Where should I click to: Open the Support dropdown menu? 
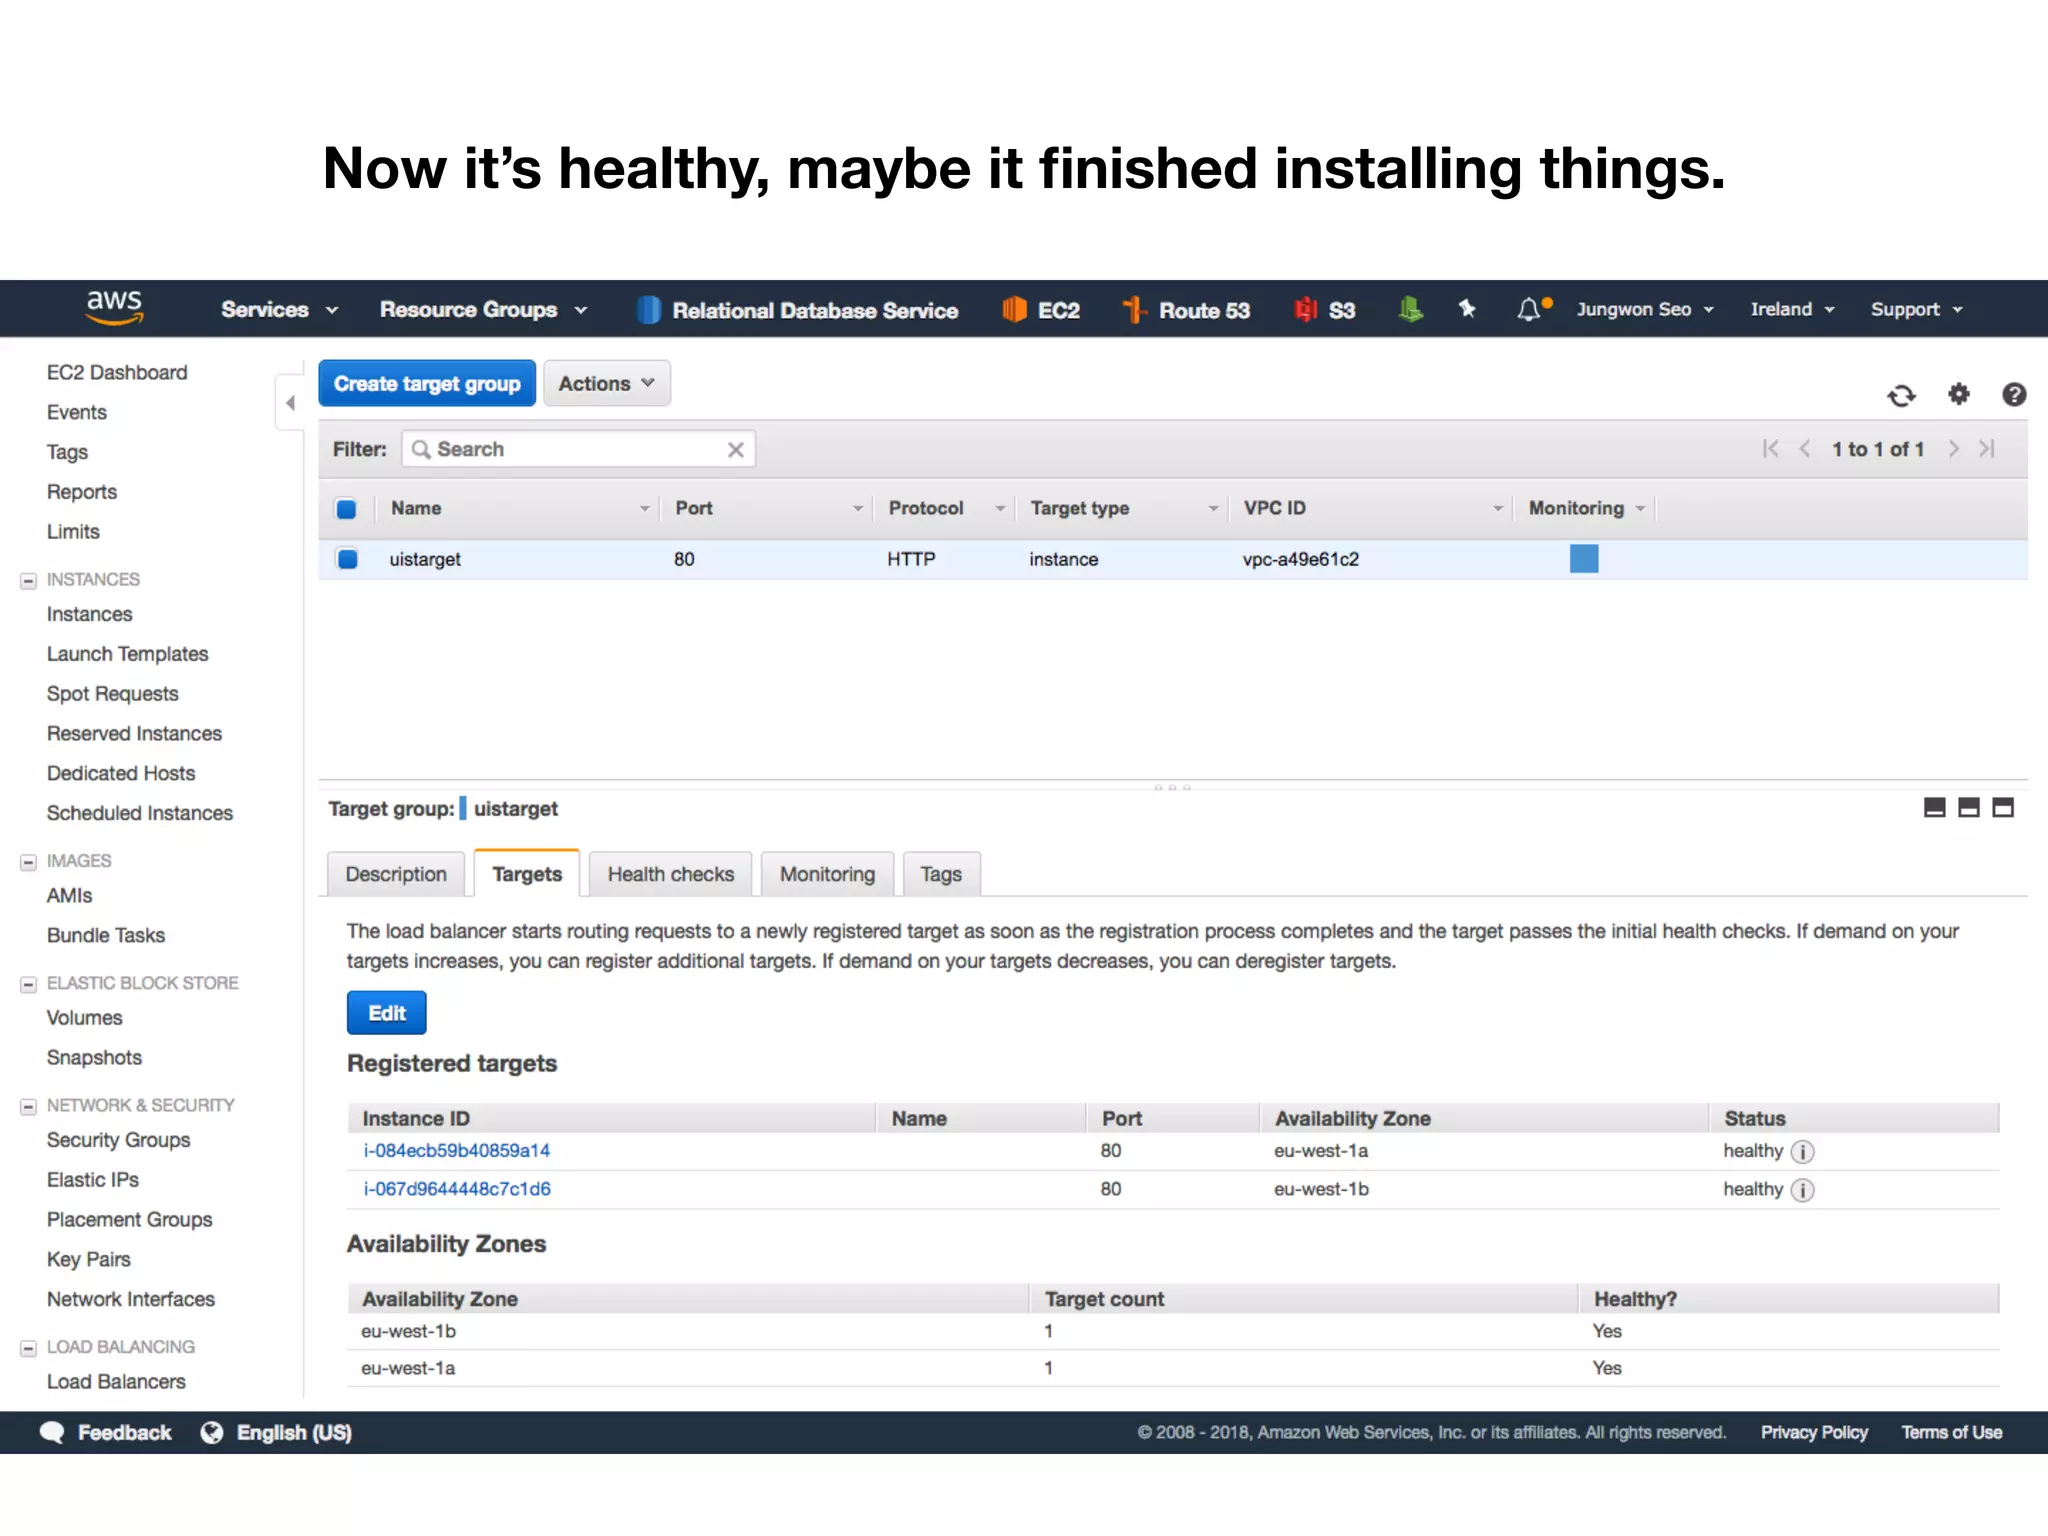pyautogui.click(x=1917, y=310)
